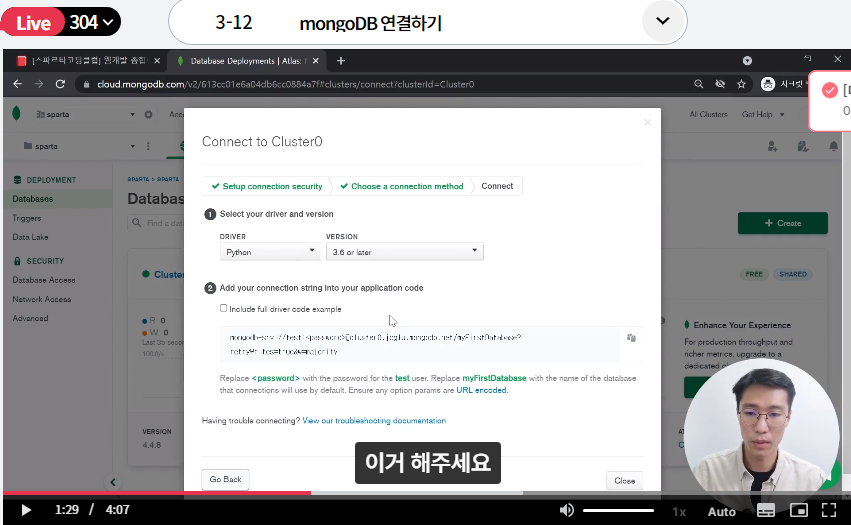Toggle video subtitles icon
851x525 pixels.
click(x=766, y=510)
